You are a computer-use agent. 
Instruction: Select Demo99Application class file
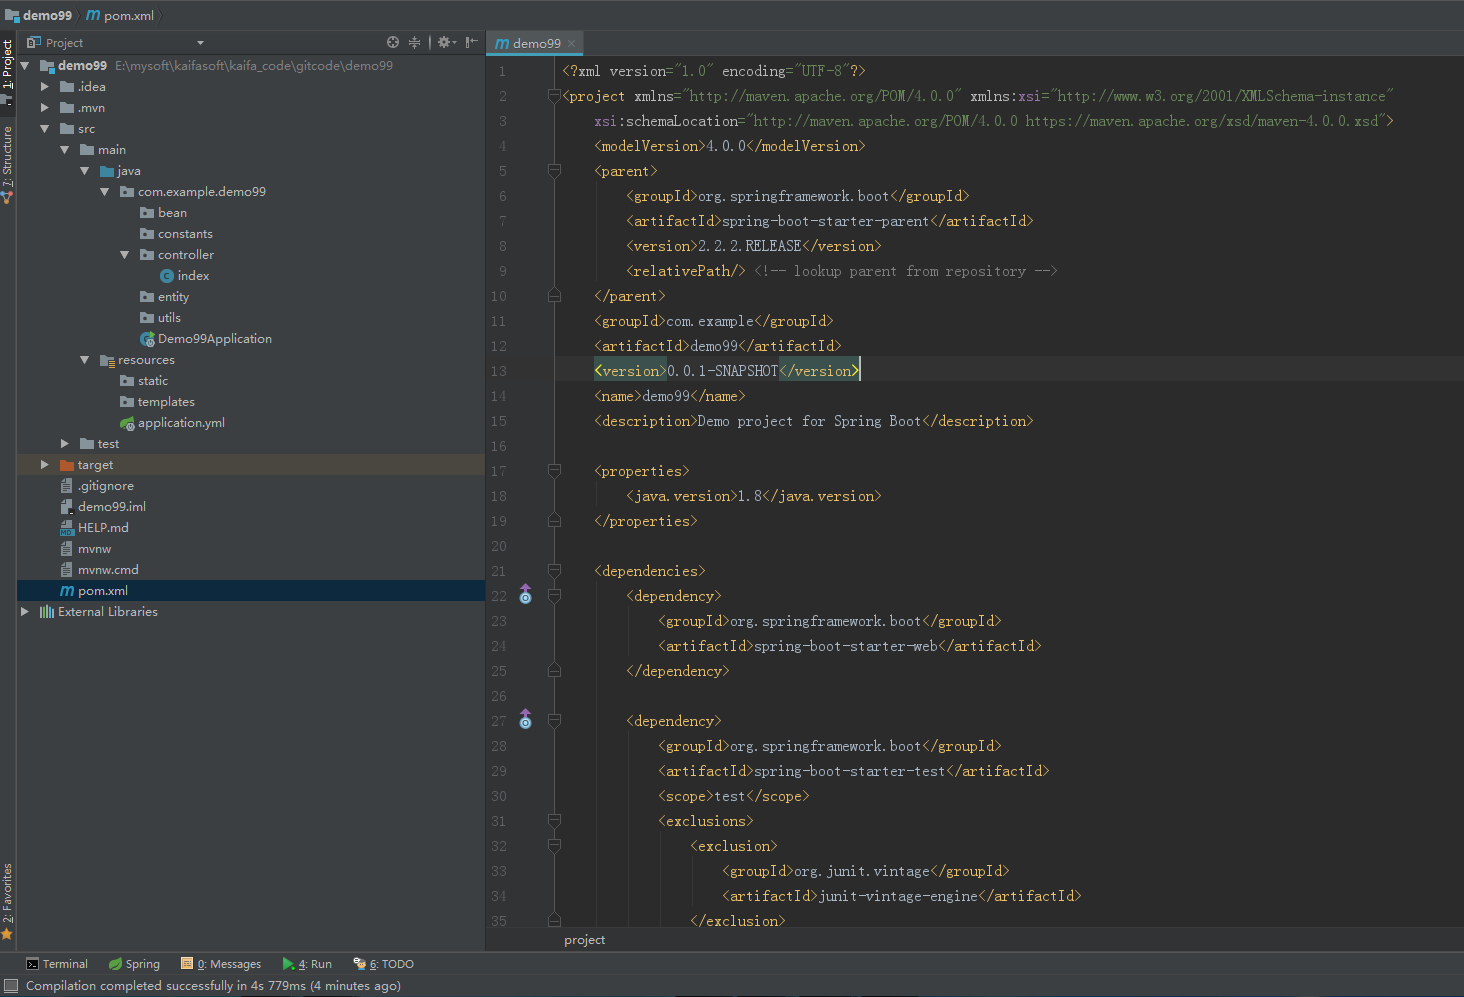(x=214, y=339)
